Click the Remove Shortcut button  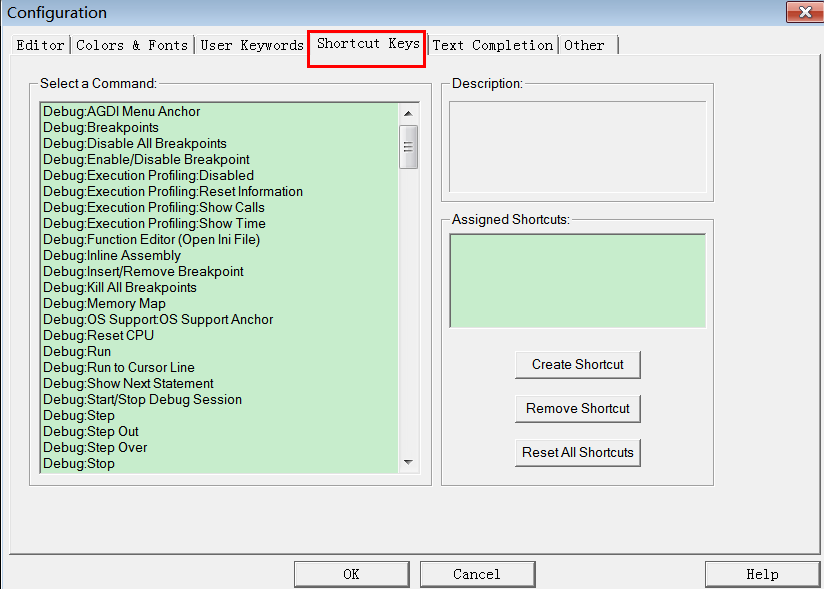pyautogui.click(x=577, y=408)
